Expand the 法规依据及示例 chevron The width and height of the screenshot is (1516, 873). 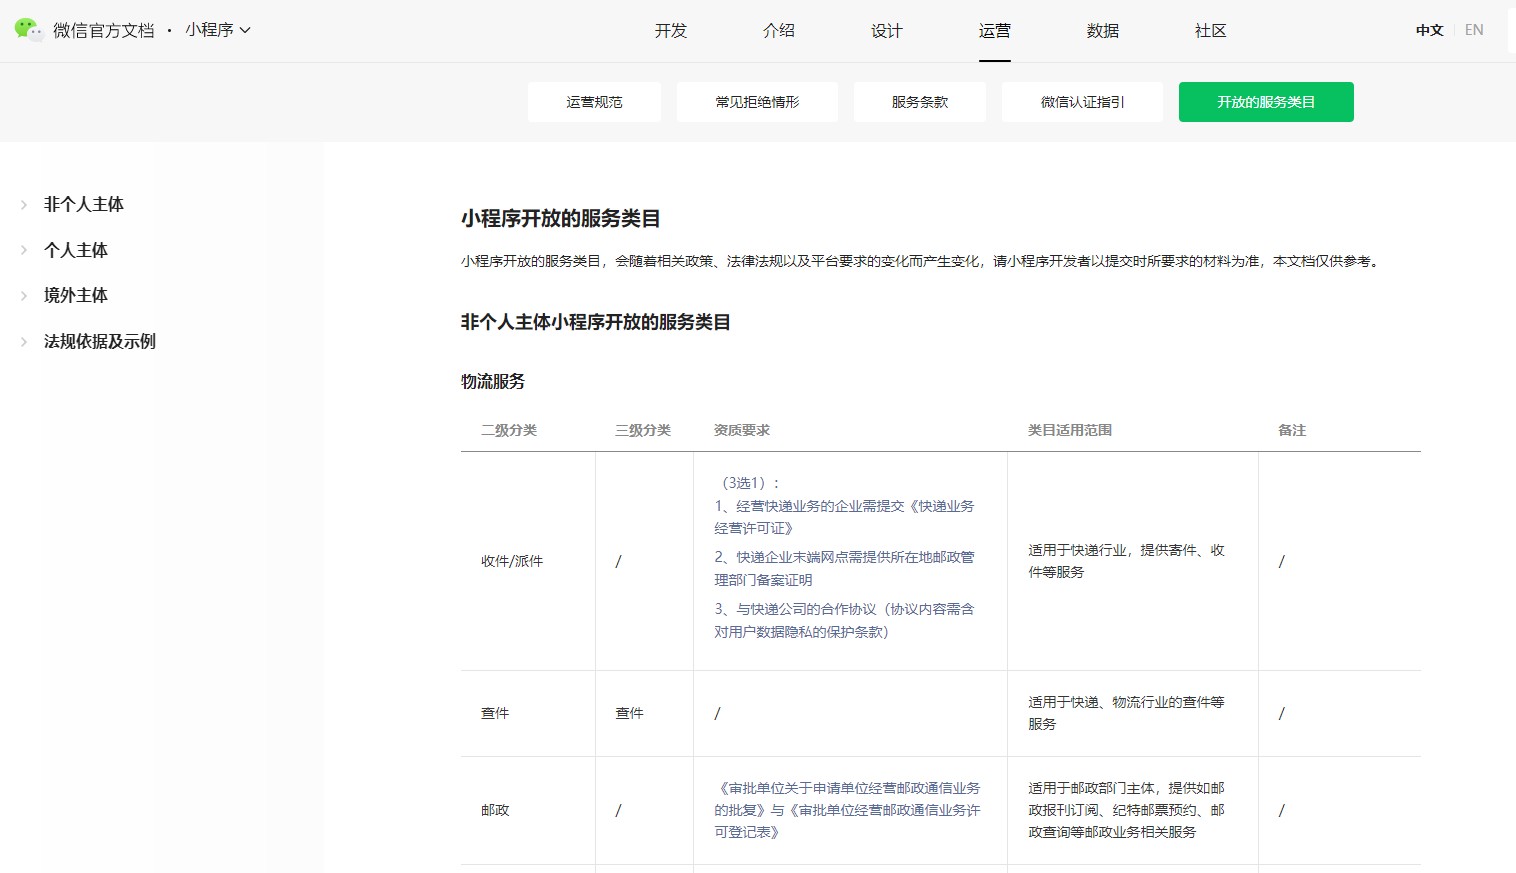[24, 341]
